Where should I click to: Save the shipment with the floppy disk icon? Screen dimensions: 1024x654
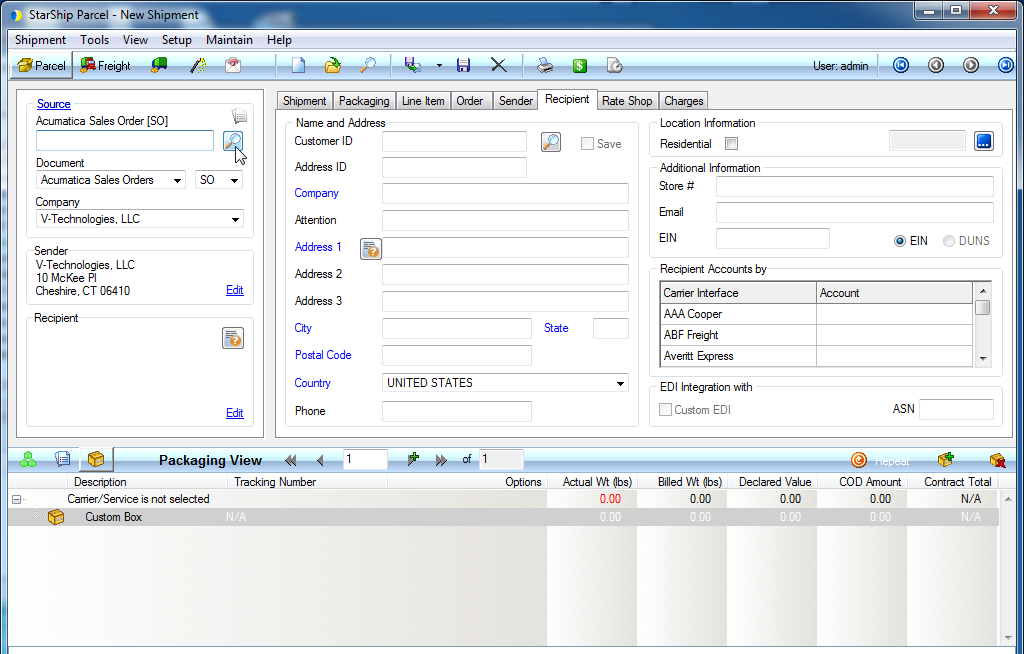pyautogui.click(x=464, y=65)
